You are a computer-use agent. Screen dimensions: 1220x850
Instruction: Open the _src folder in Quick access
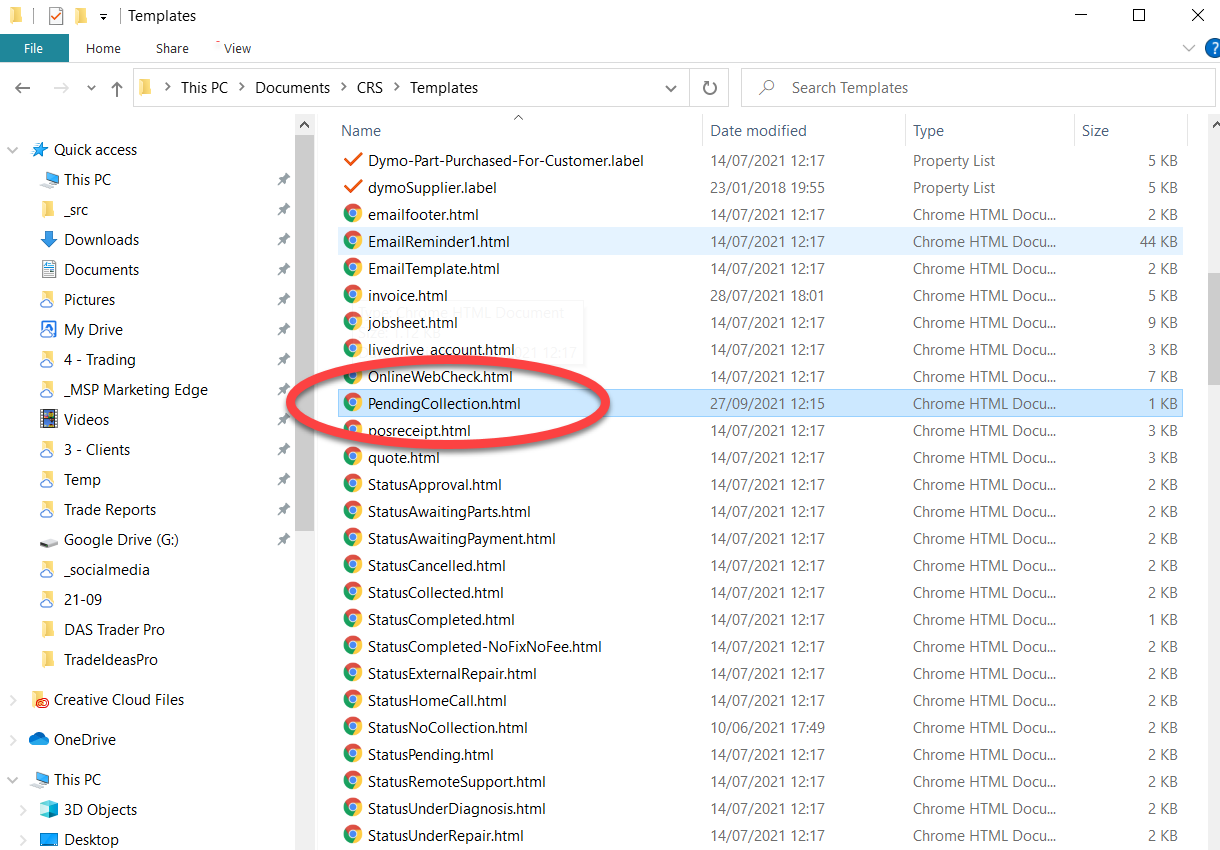(x=76, y=210)
